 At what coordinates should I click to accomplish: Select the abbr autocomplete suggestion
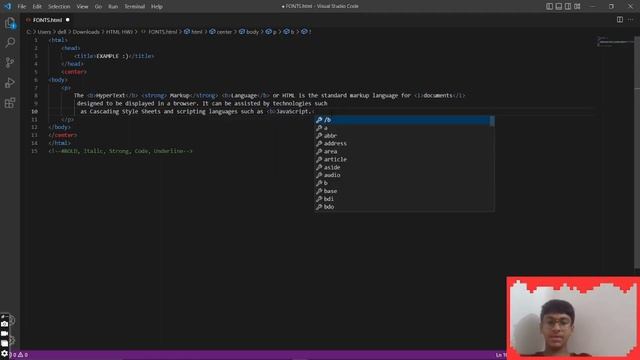click(404, 136)
